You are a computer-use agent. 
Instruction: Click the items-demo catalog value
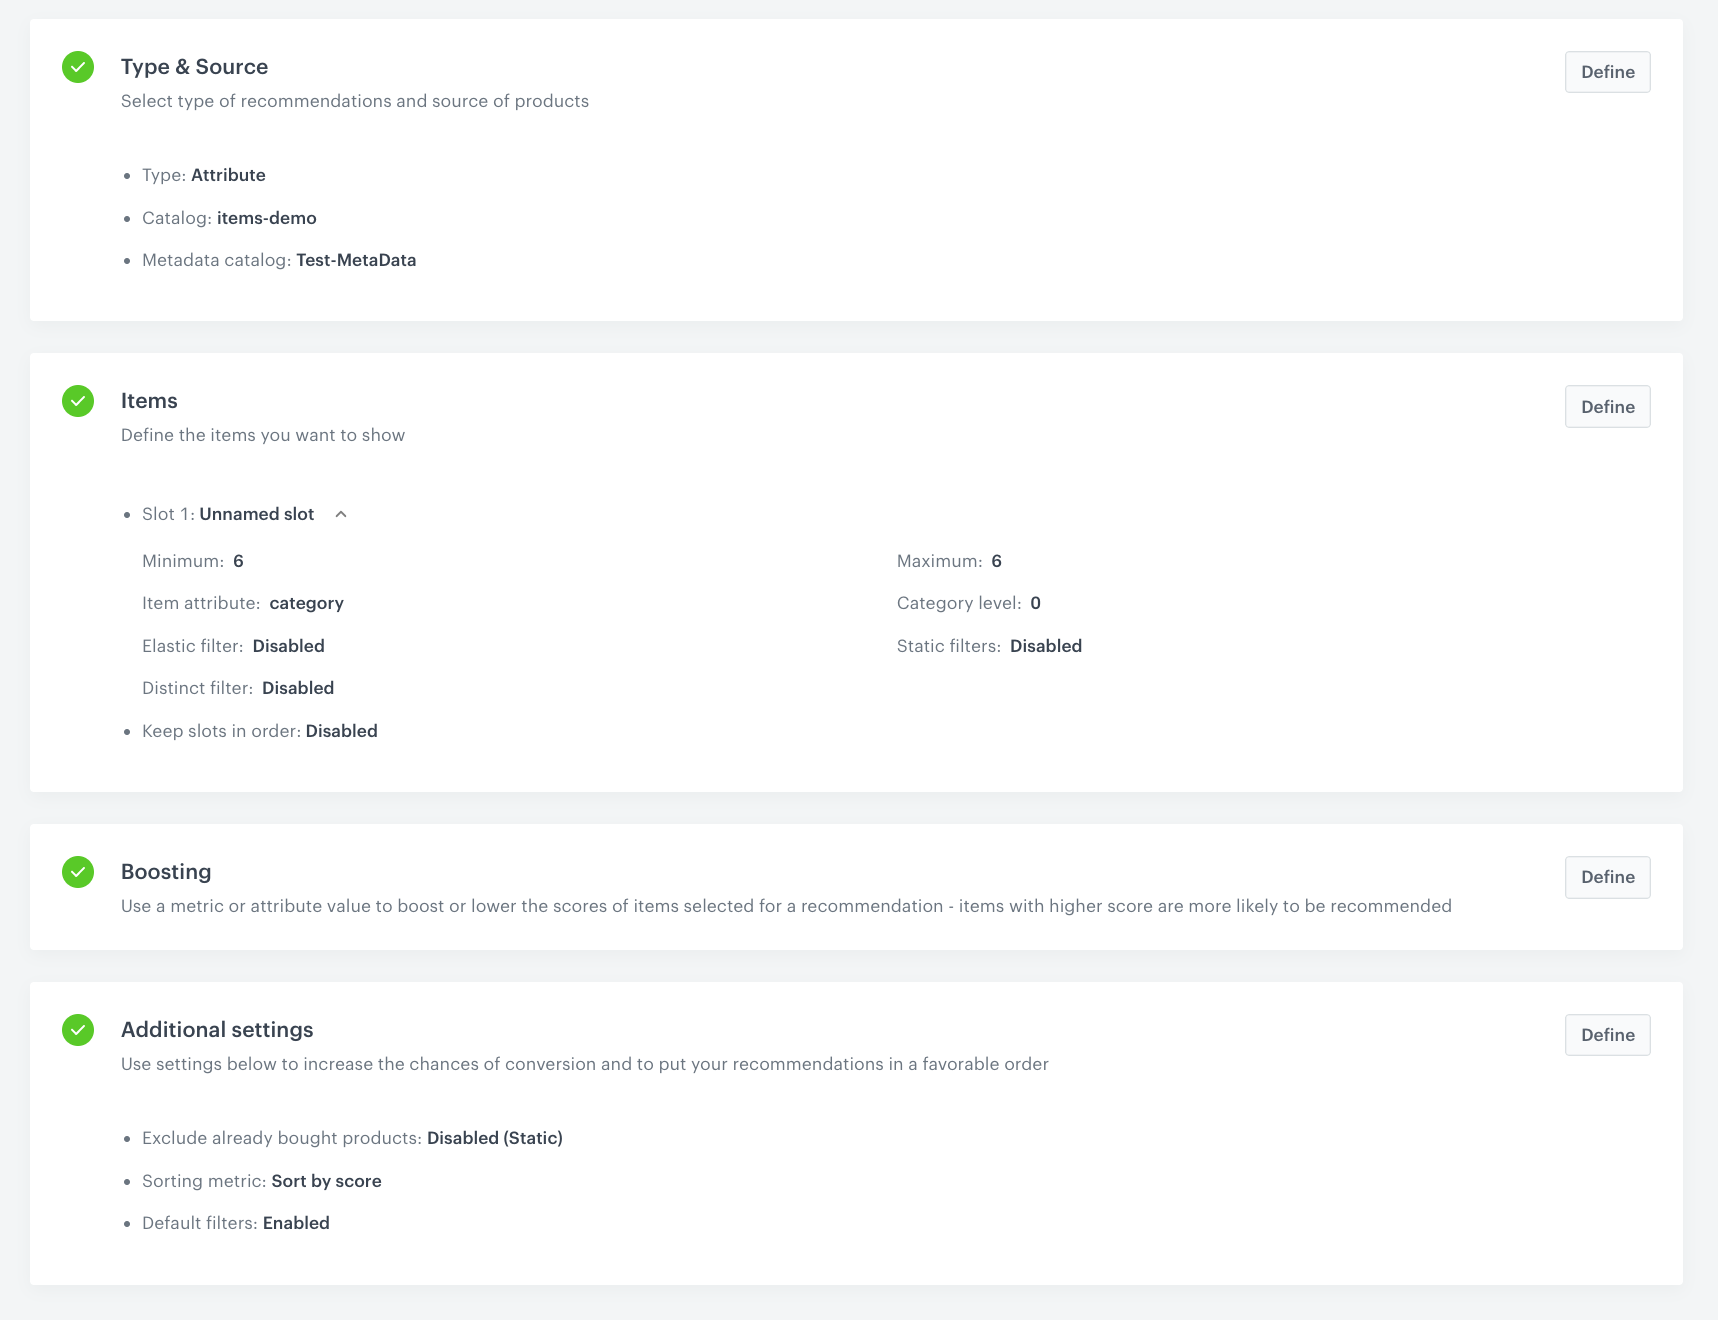tap(267, 218)
